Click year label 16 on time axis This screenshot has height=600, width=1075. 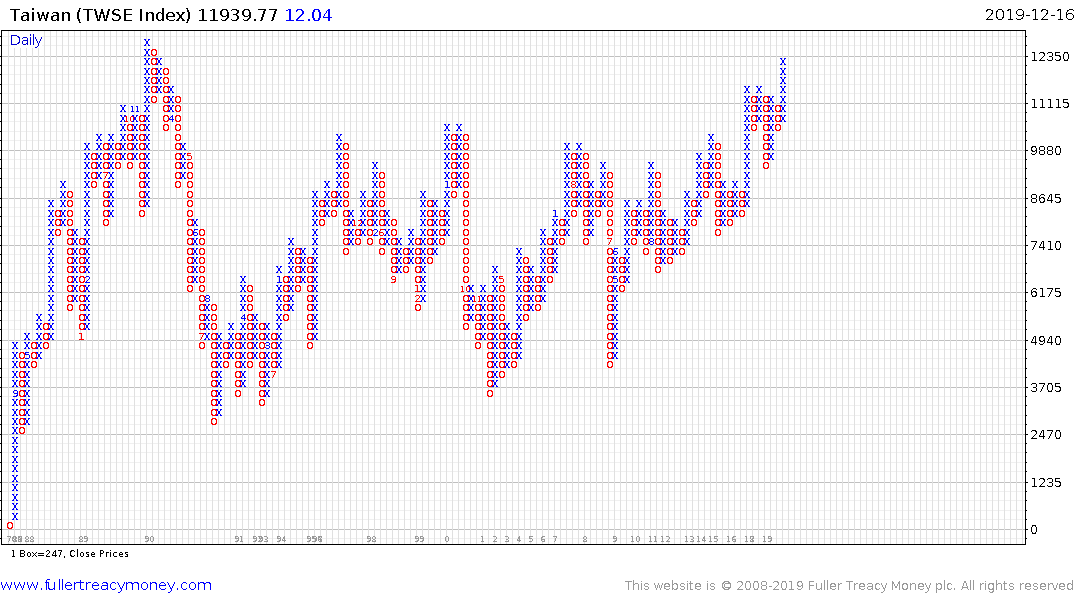(732, 539)
